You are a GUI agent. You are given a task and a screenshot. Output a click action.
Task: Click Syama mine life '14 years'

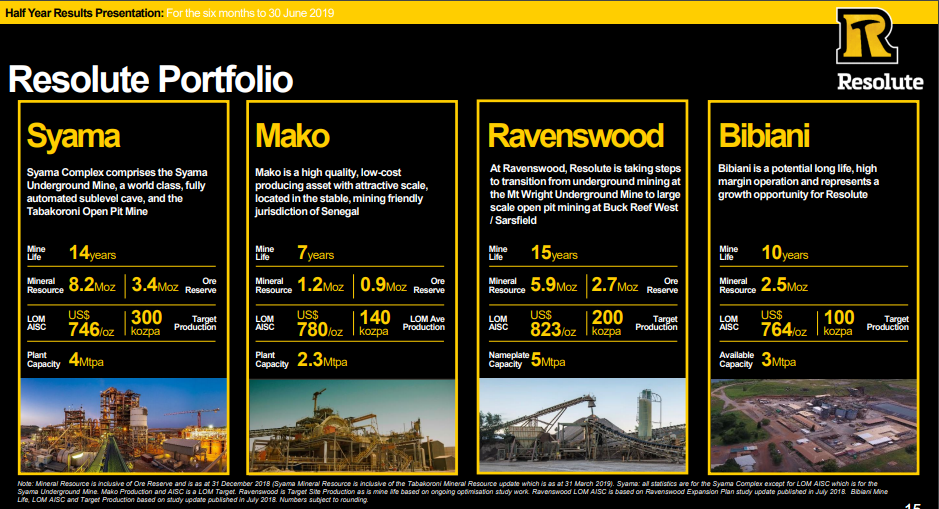tap(92, 253)
